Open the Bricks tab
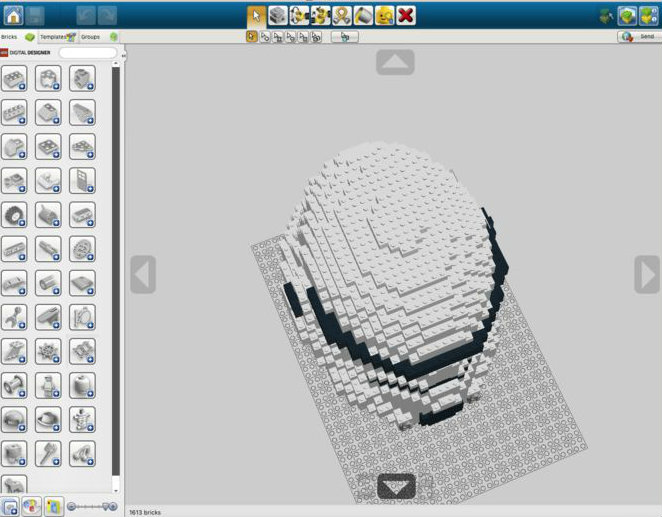The image size is (662, 517). tap(18, 37)
